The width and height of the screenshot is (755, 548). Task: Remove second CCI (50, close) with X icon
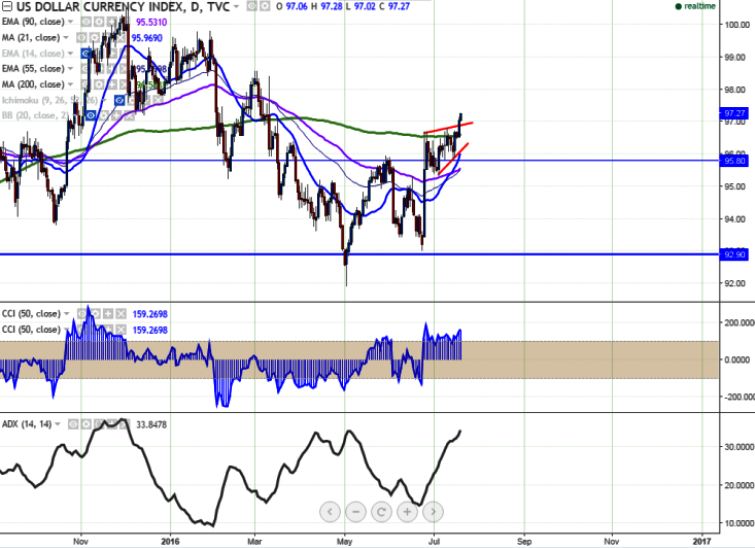click(x=121, y=330)
